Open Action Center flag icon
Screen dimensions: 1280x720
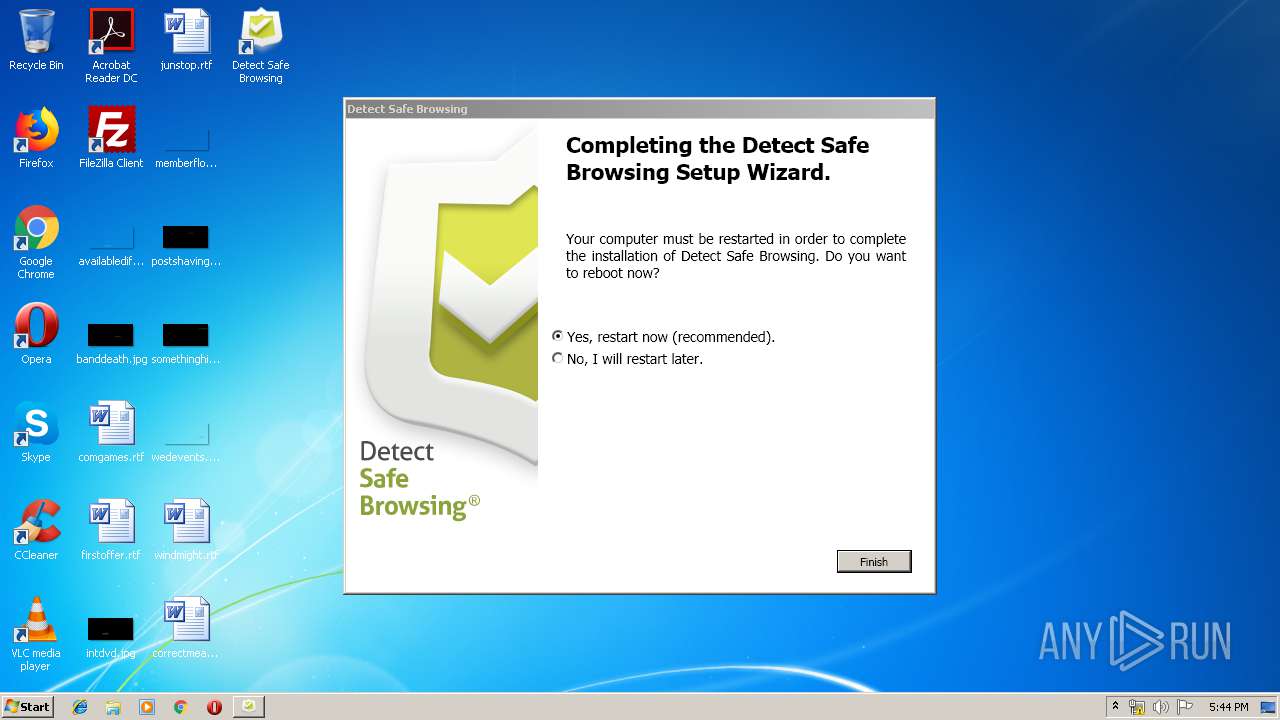pyautogui.click(x=1185, y=707)
